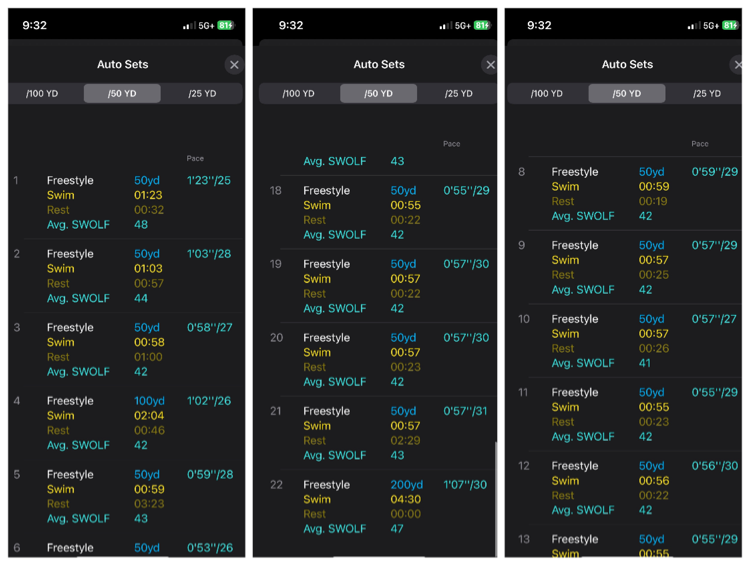750x565 pixels.
Task: Click rest time 01:00 of set 3
Action: pos(148,356)
